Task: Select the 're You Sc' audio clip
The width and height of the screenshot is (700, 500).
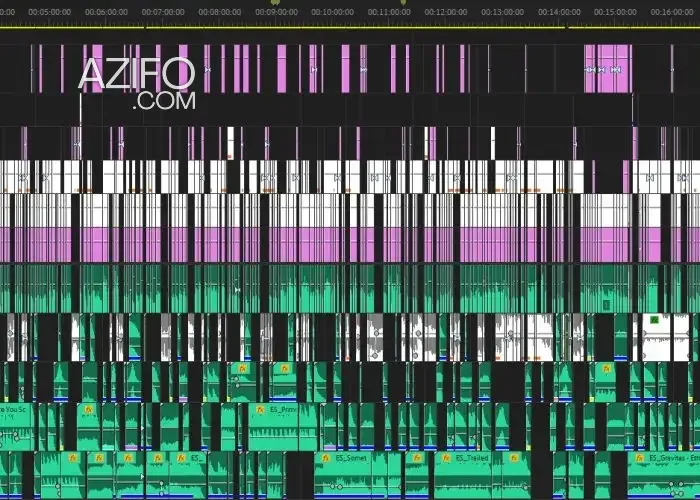Action: click(x=17, y=427)
